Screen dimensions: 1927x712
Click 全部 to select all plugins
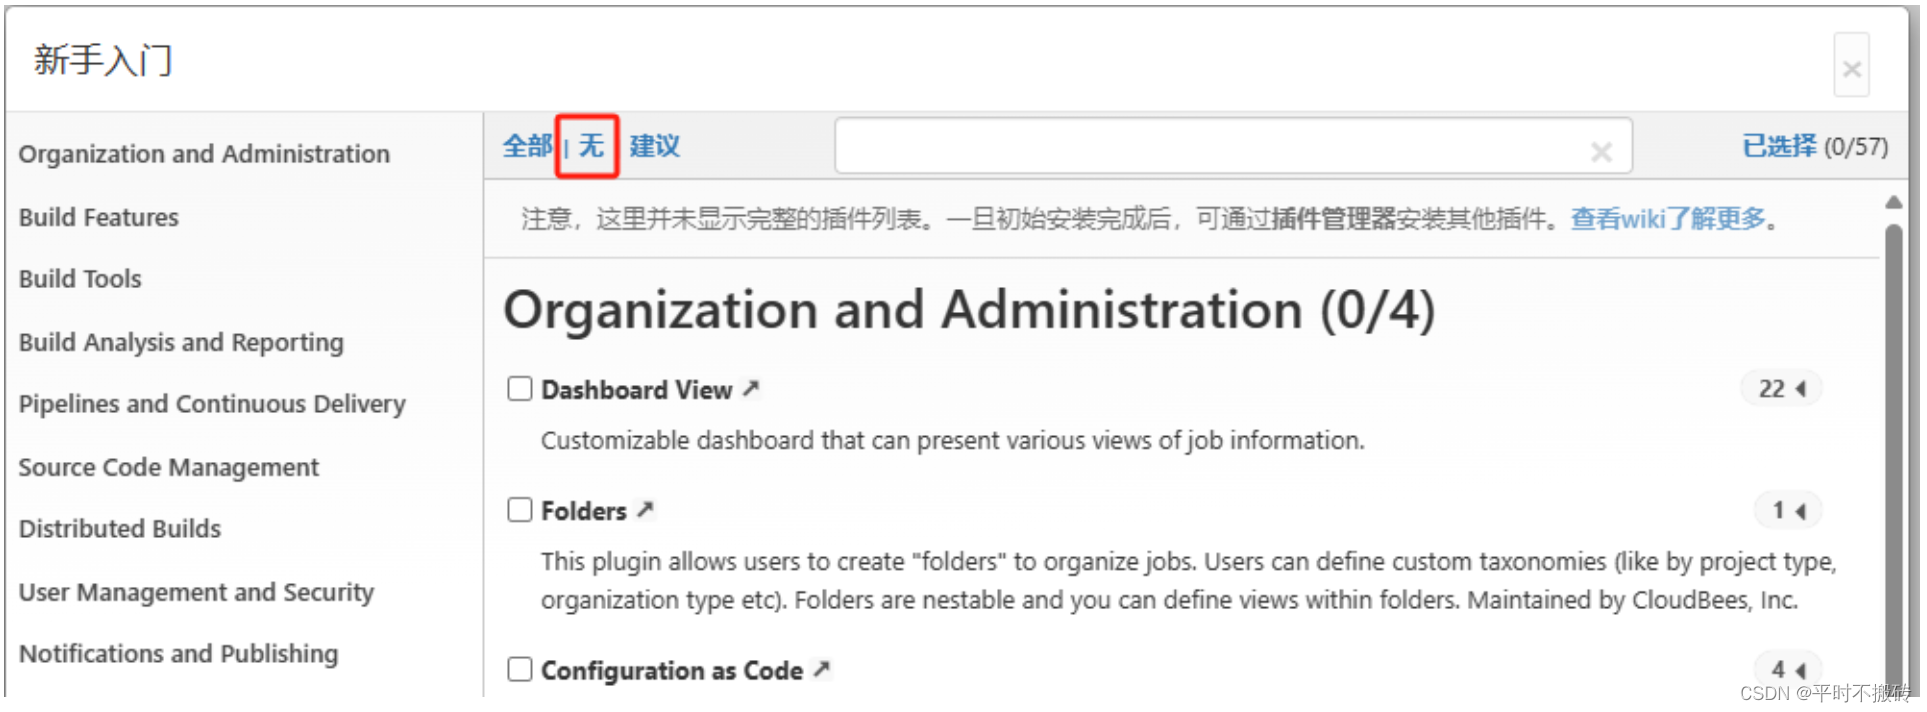pyautogui.click(x=527, y=146)
